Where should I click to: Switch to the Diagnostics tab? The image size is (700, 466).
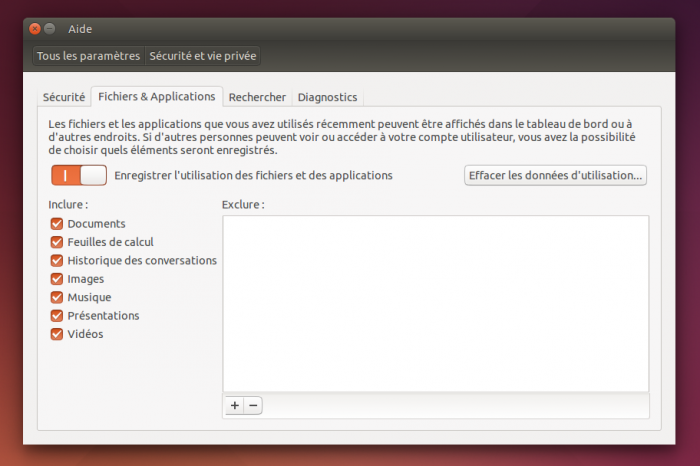click(x=327, y=98)
